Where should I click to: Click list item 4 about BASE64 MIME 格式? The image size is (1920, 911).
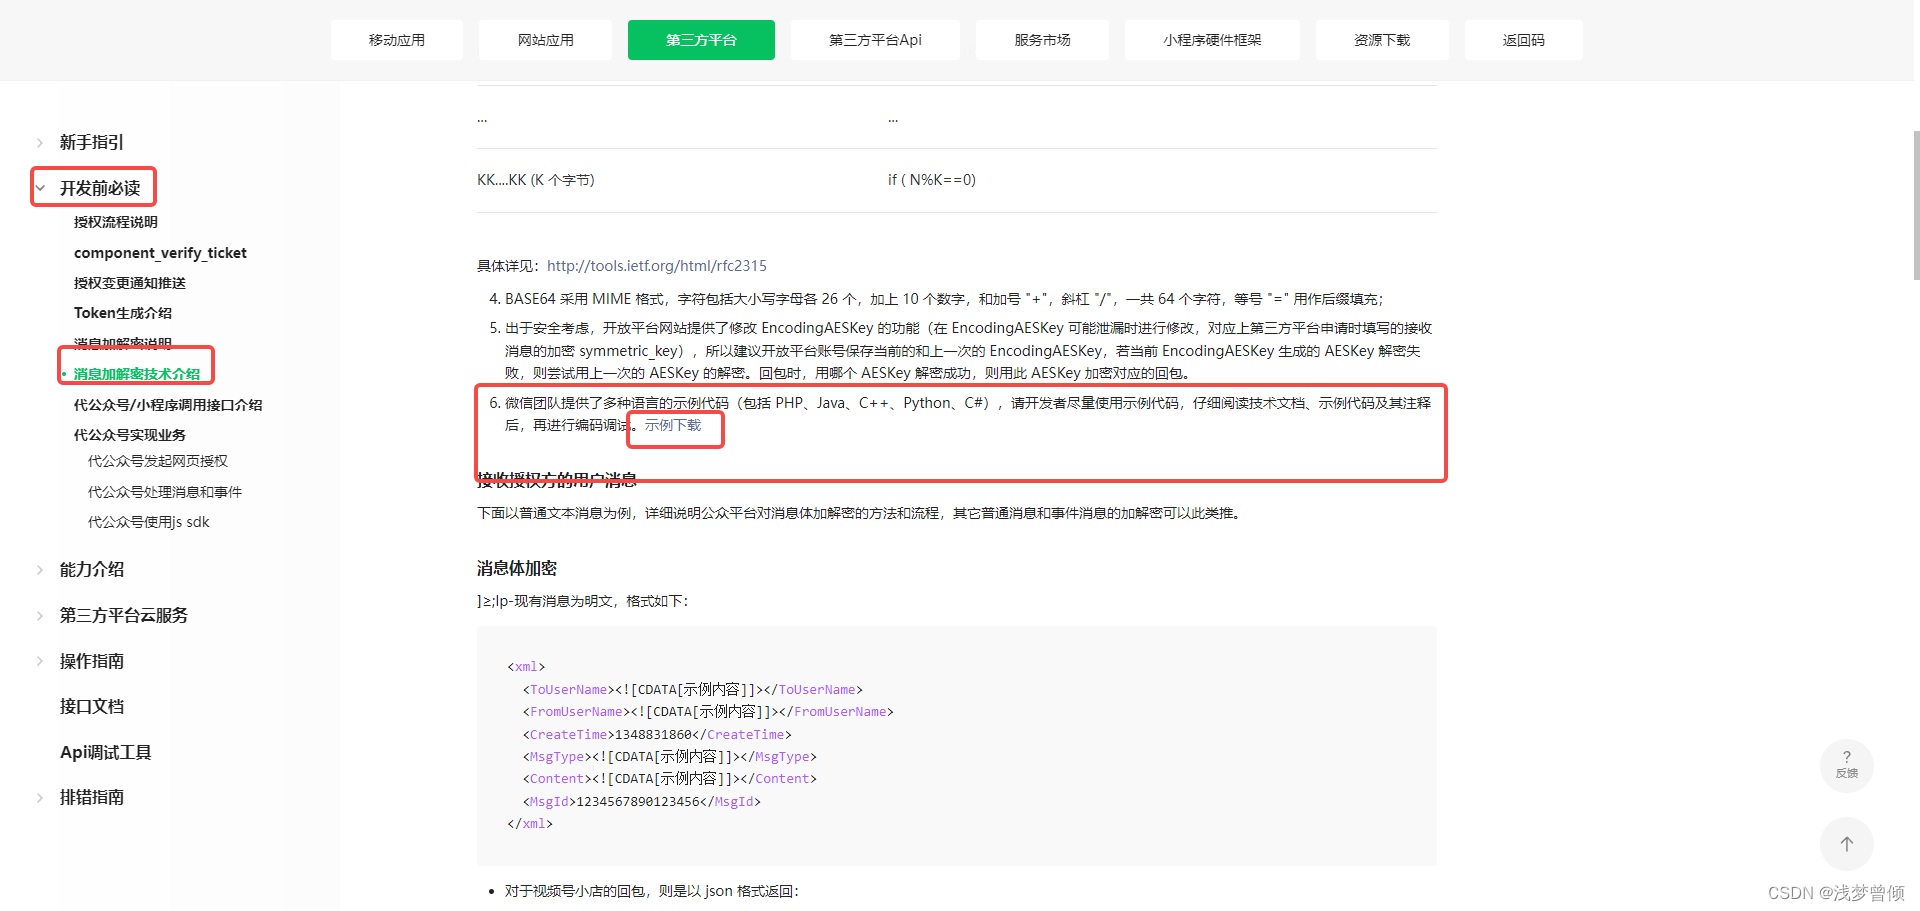coord(936,299)
